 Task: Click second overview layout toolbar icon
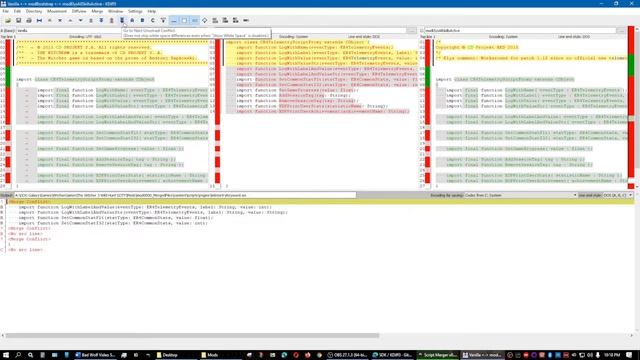tap(225, 20)
